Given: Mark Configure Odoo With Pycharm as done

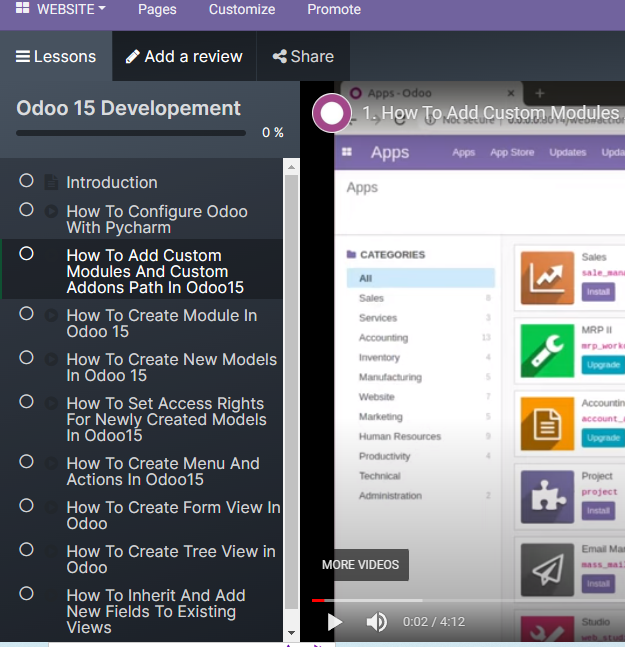Looking at the screenshot, I should click(x=26, y=210).
